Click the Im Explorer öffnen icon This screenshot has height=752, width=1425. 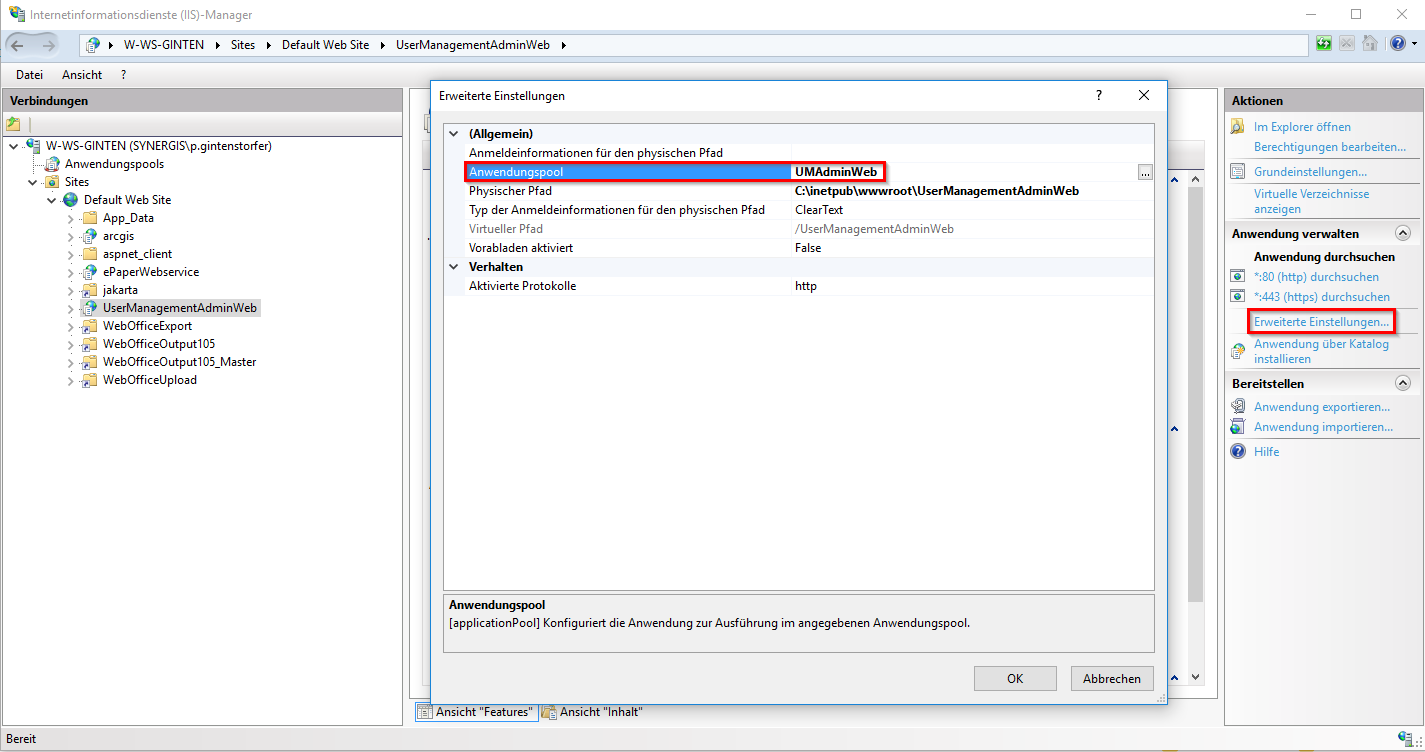[x=1237, y=126]
